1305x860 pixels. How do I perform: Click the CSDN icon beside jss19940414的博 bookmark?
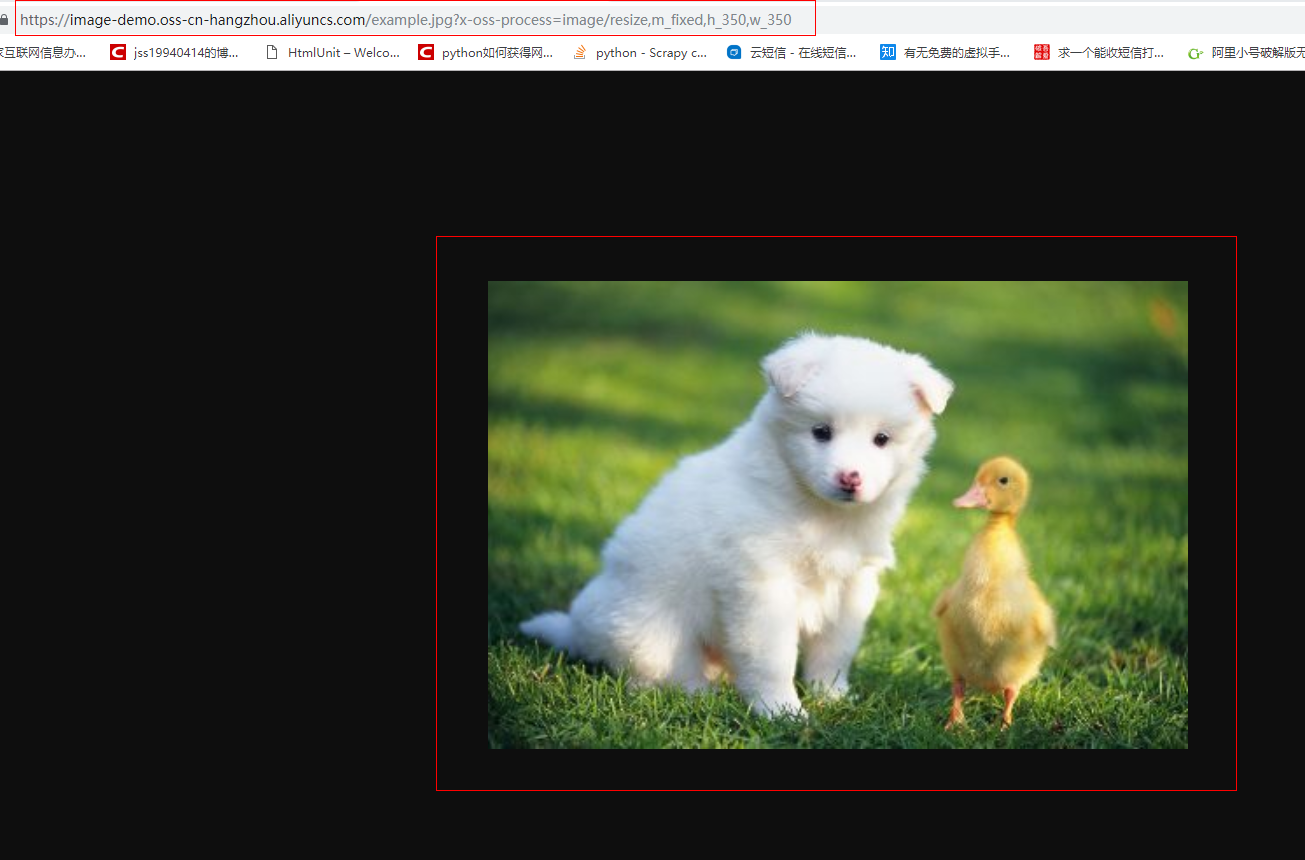tap(117, 52)
